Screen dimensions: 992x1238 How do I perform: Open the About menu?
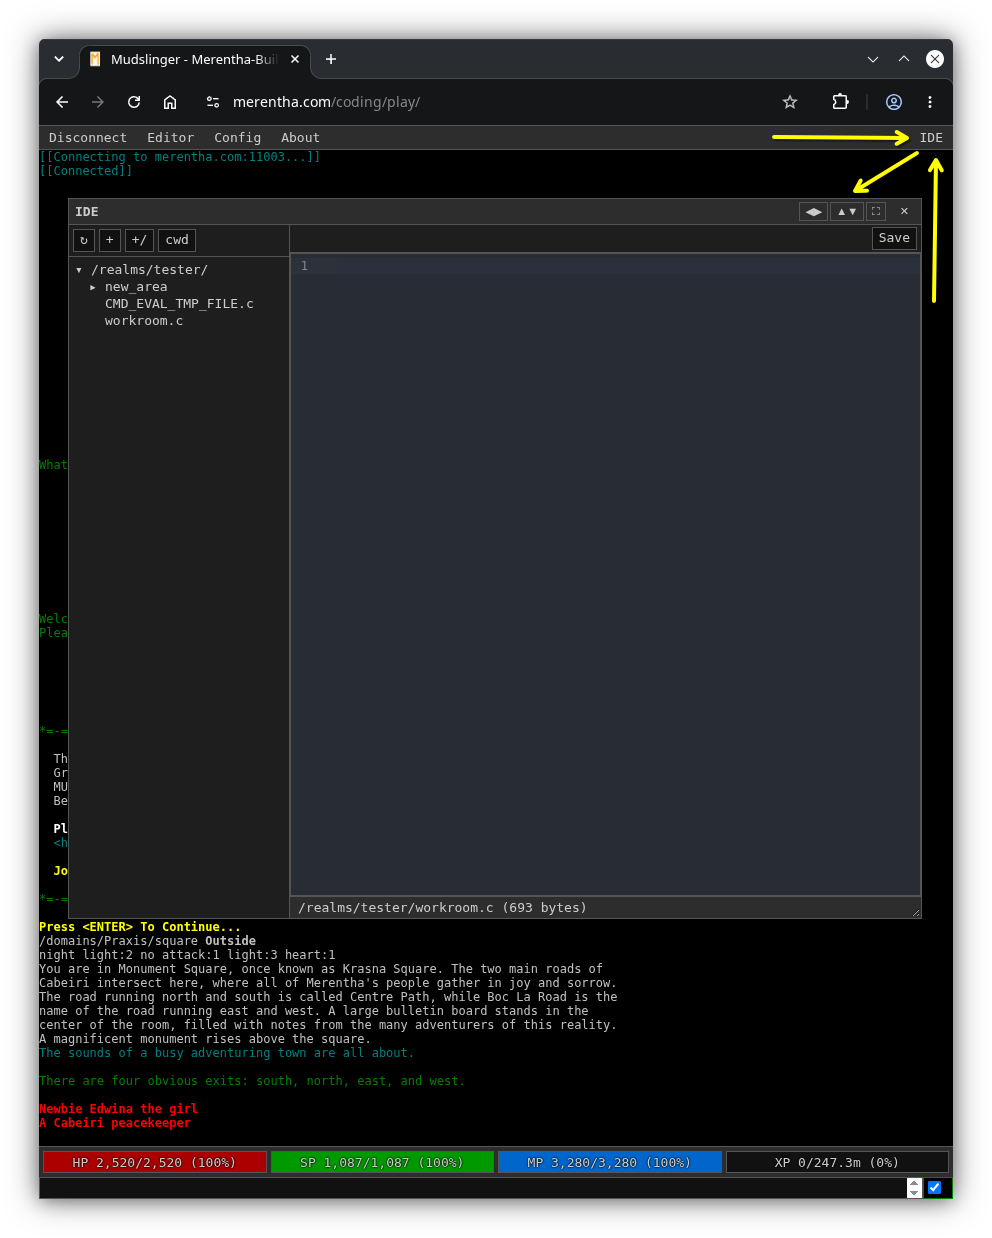[x=300, y=138]
